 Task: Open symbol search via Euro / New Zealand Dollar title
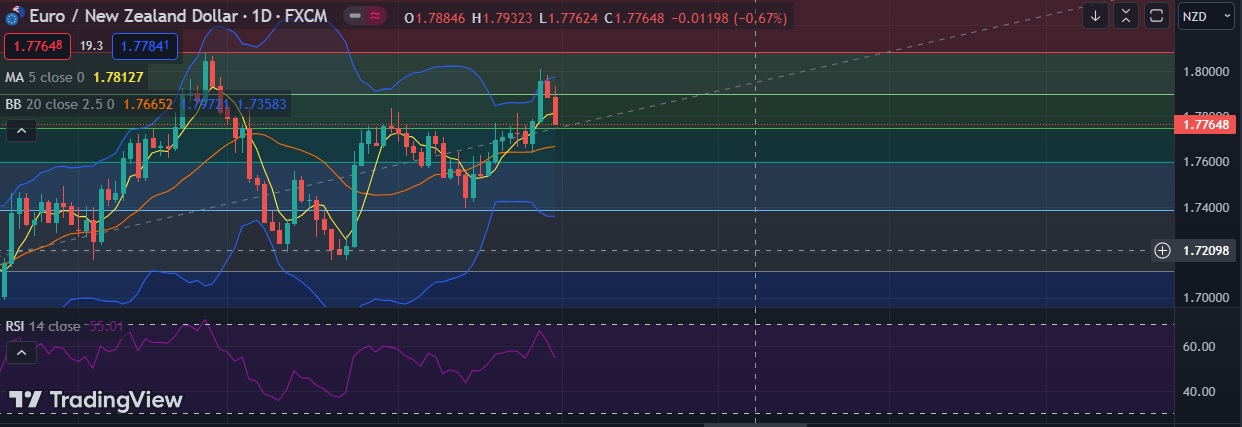point(132,18)
